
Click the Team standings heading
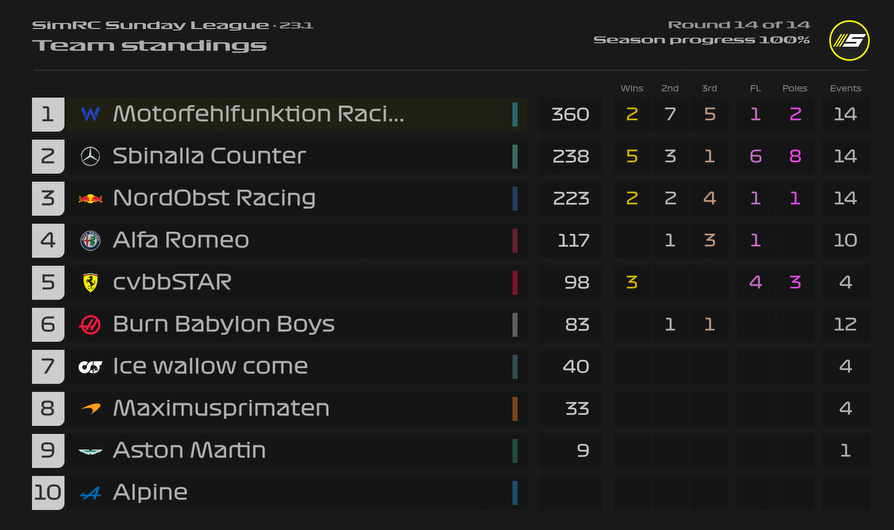pyautogui.click(x=149, y=45)
